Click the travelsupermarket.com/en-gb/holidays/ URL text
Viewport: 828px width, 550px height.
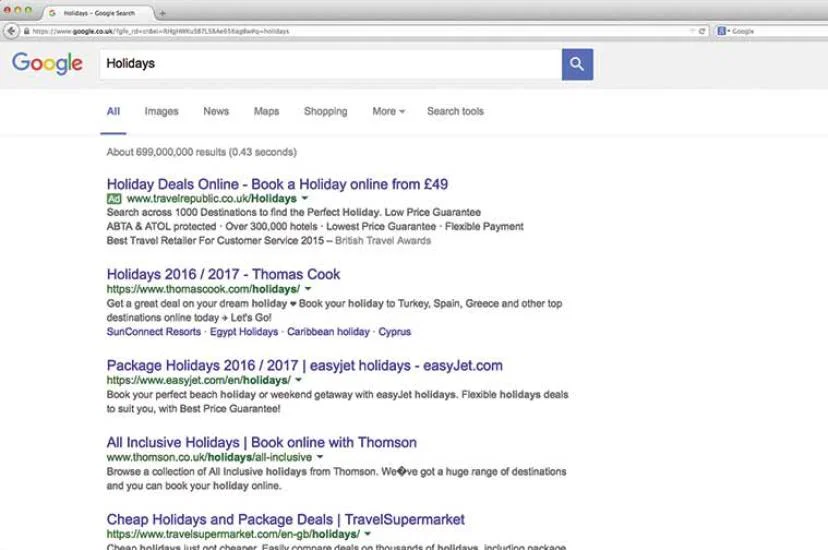click(233, 534)
